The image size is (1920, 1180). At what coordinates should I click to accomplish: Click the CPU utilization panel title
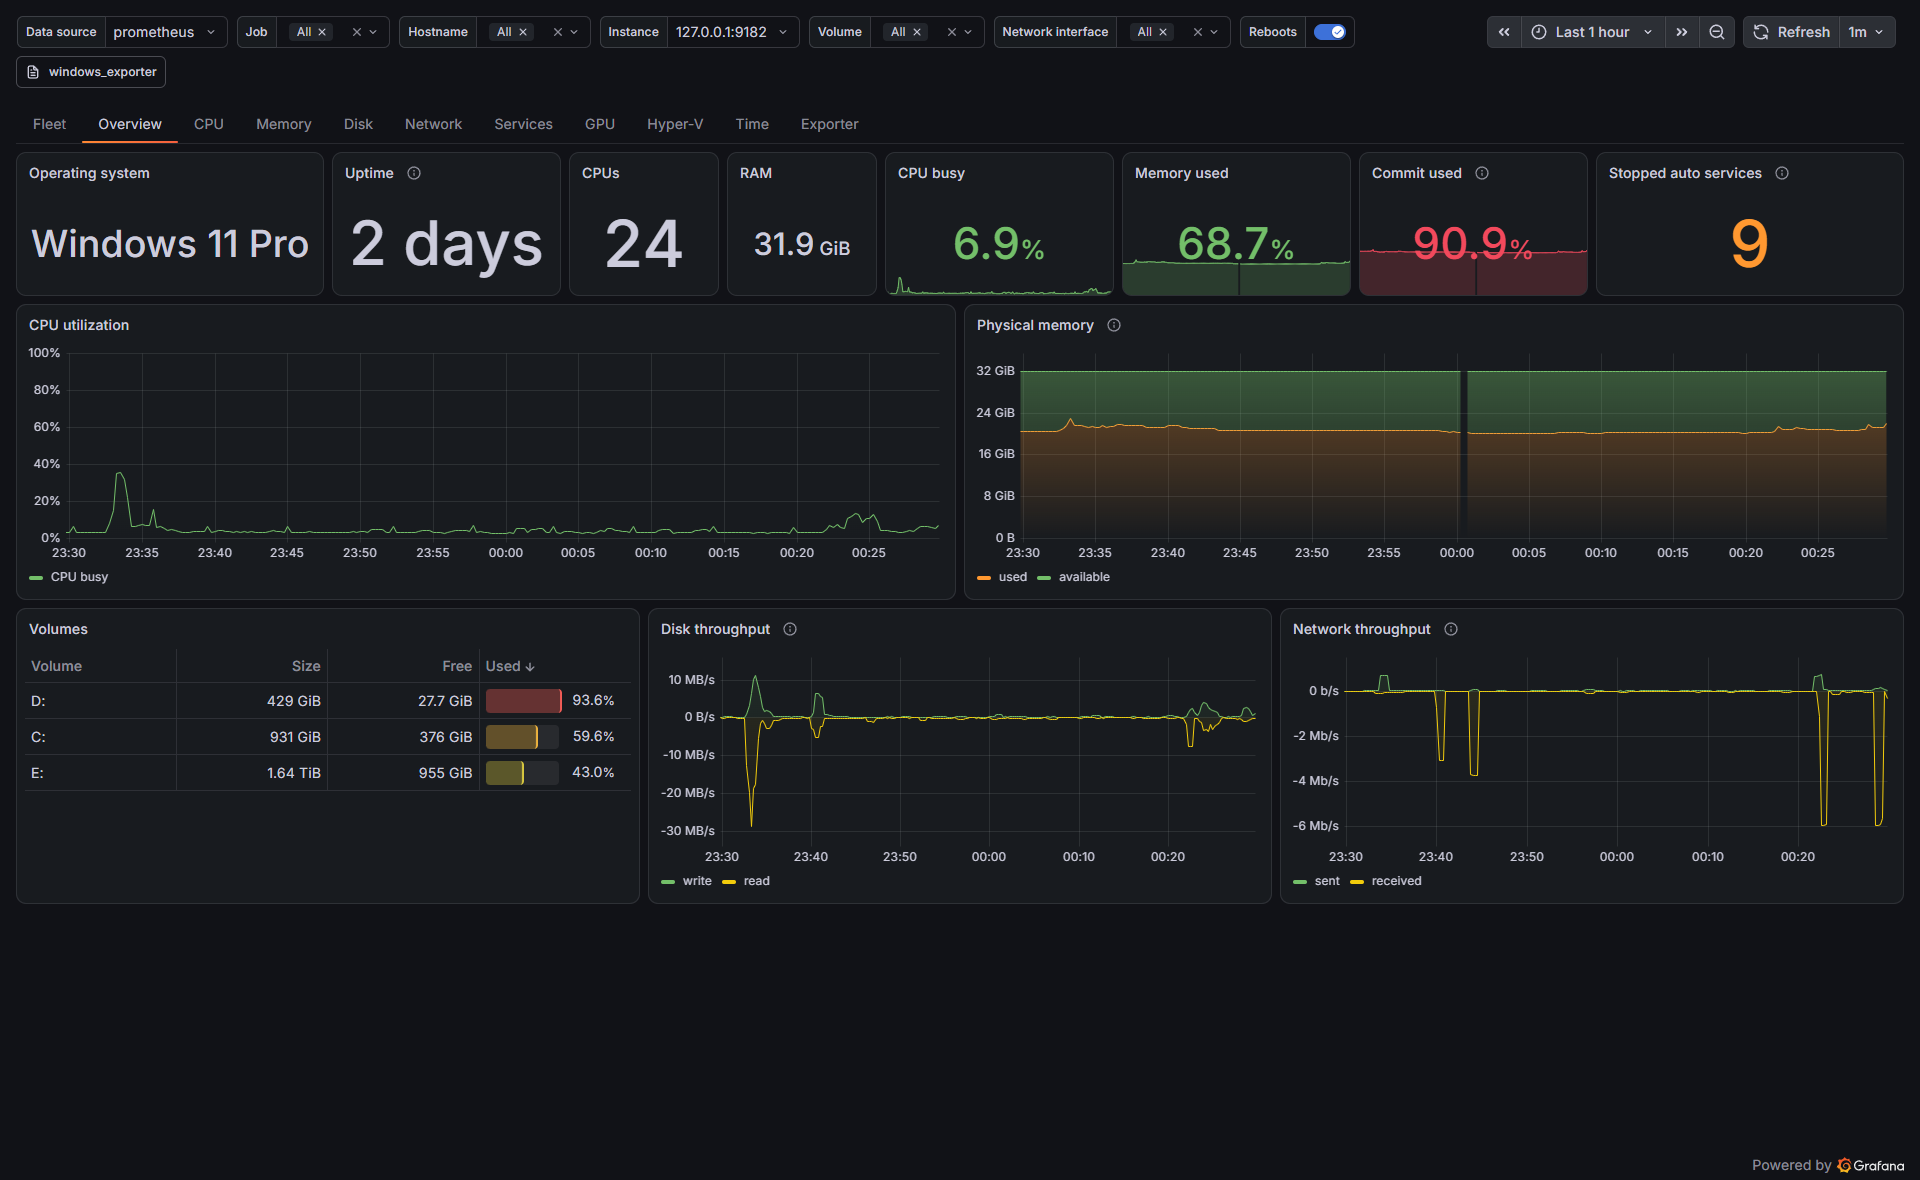tap(79, 325)
